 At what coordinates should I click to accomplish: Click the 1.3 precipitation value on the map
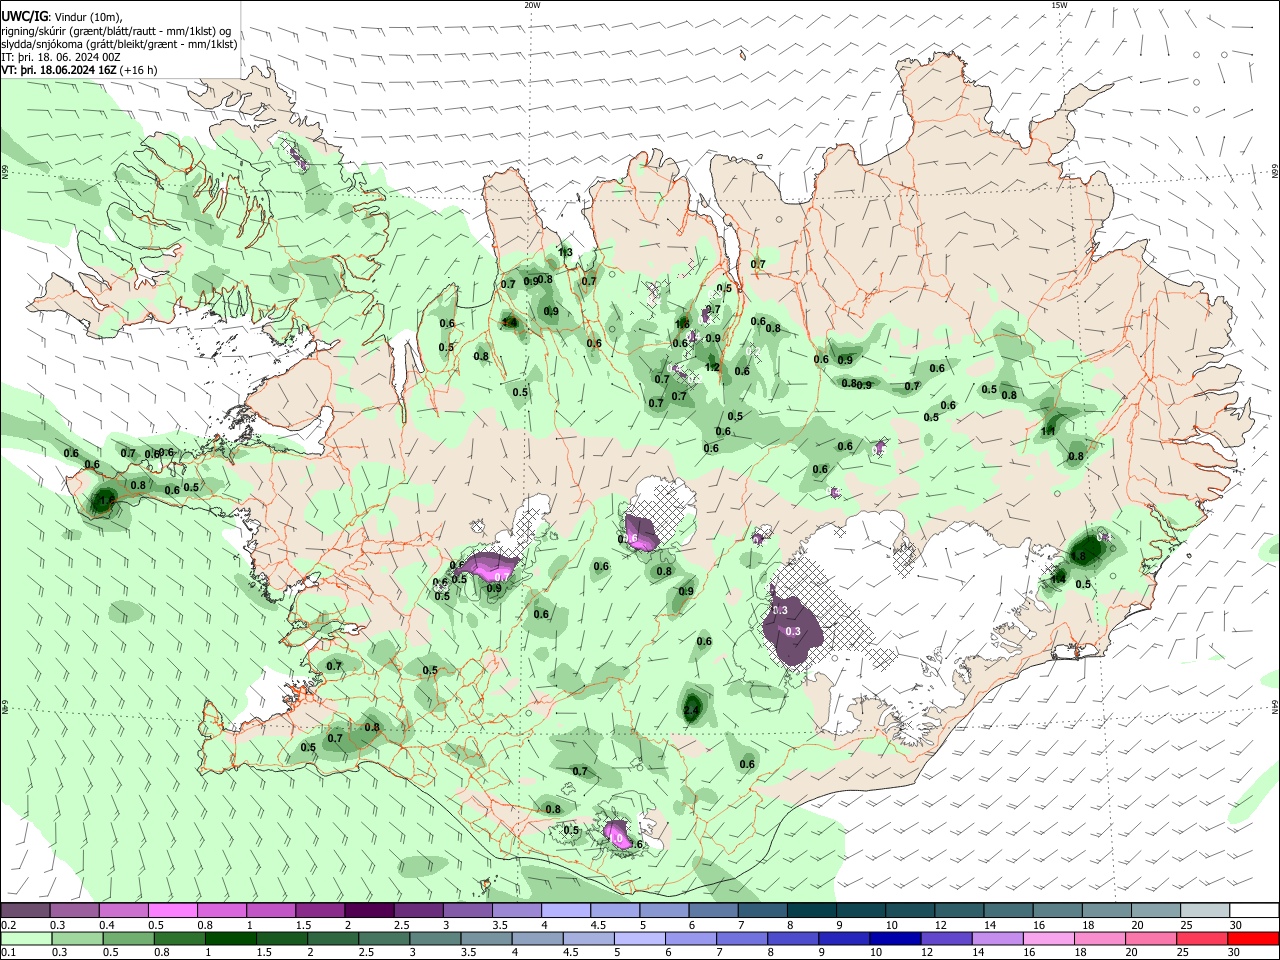pos(565,253)
